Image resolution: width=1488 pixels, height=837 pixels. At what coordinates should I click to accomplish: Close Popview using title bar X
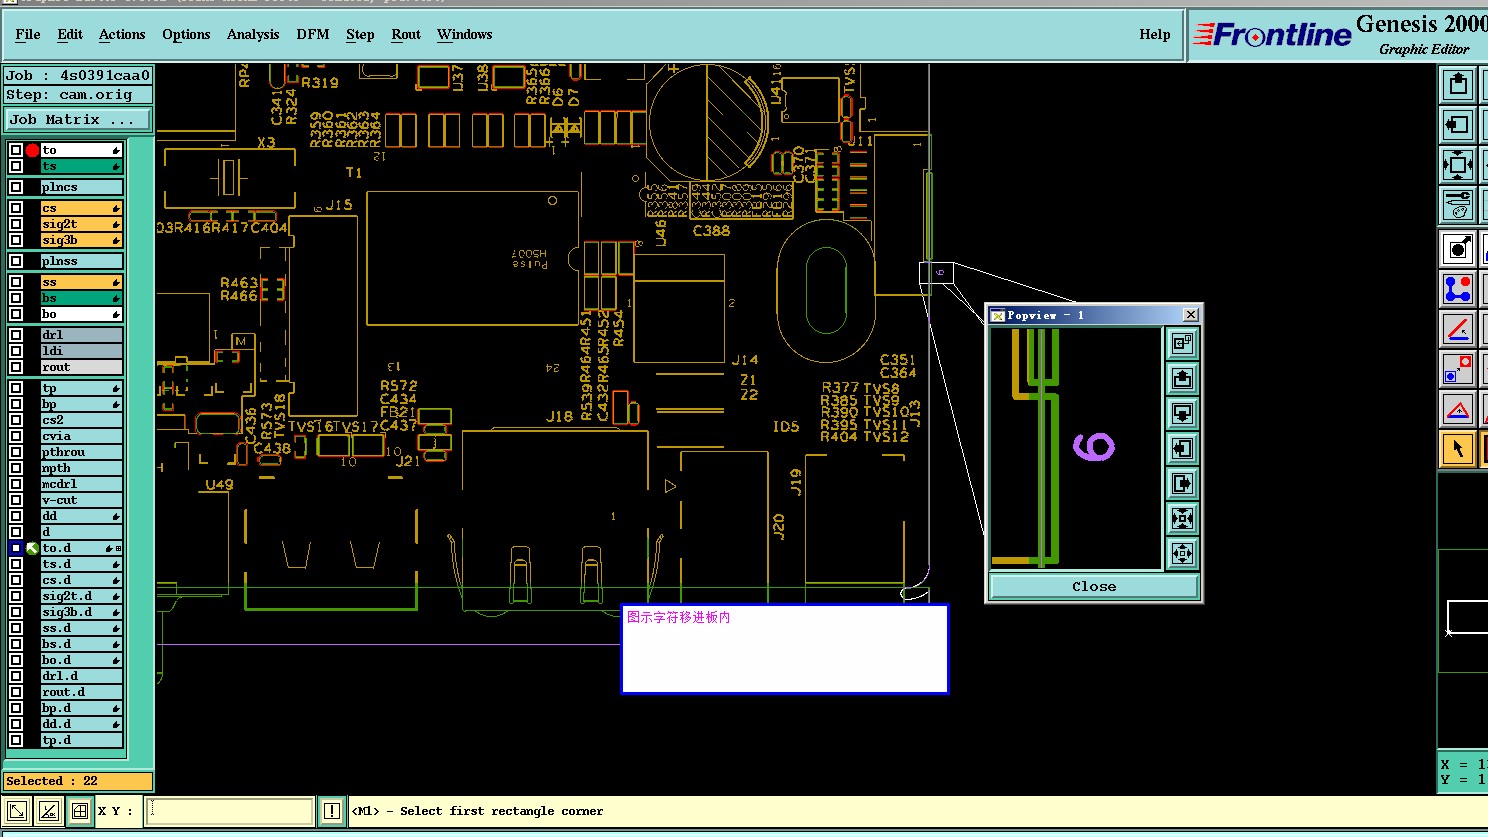(1190, 315)
